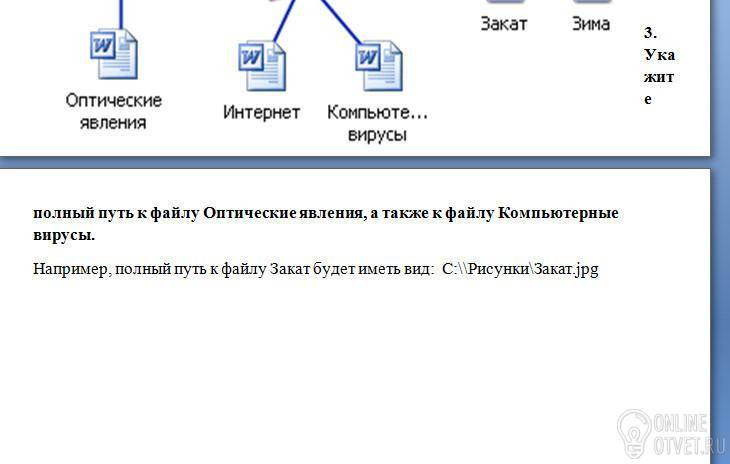Image resolution: width=730 pixels, height=464 pixels.
Task: Click the number 3. beside the diagram
Action: (x=650, y=33)
